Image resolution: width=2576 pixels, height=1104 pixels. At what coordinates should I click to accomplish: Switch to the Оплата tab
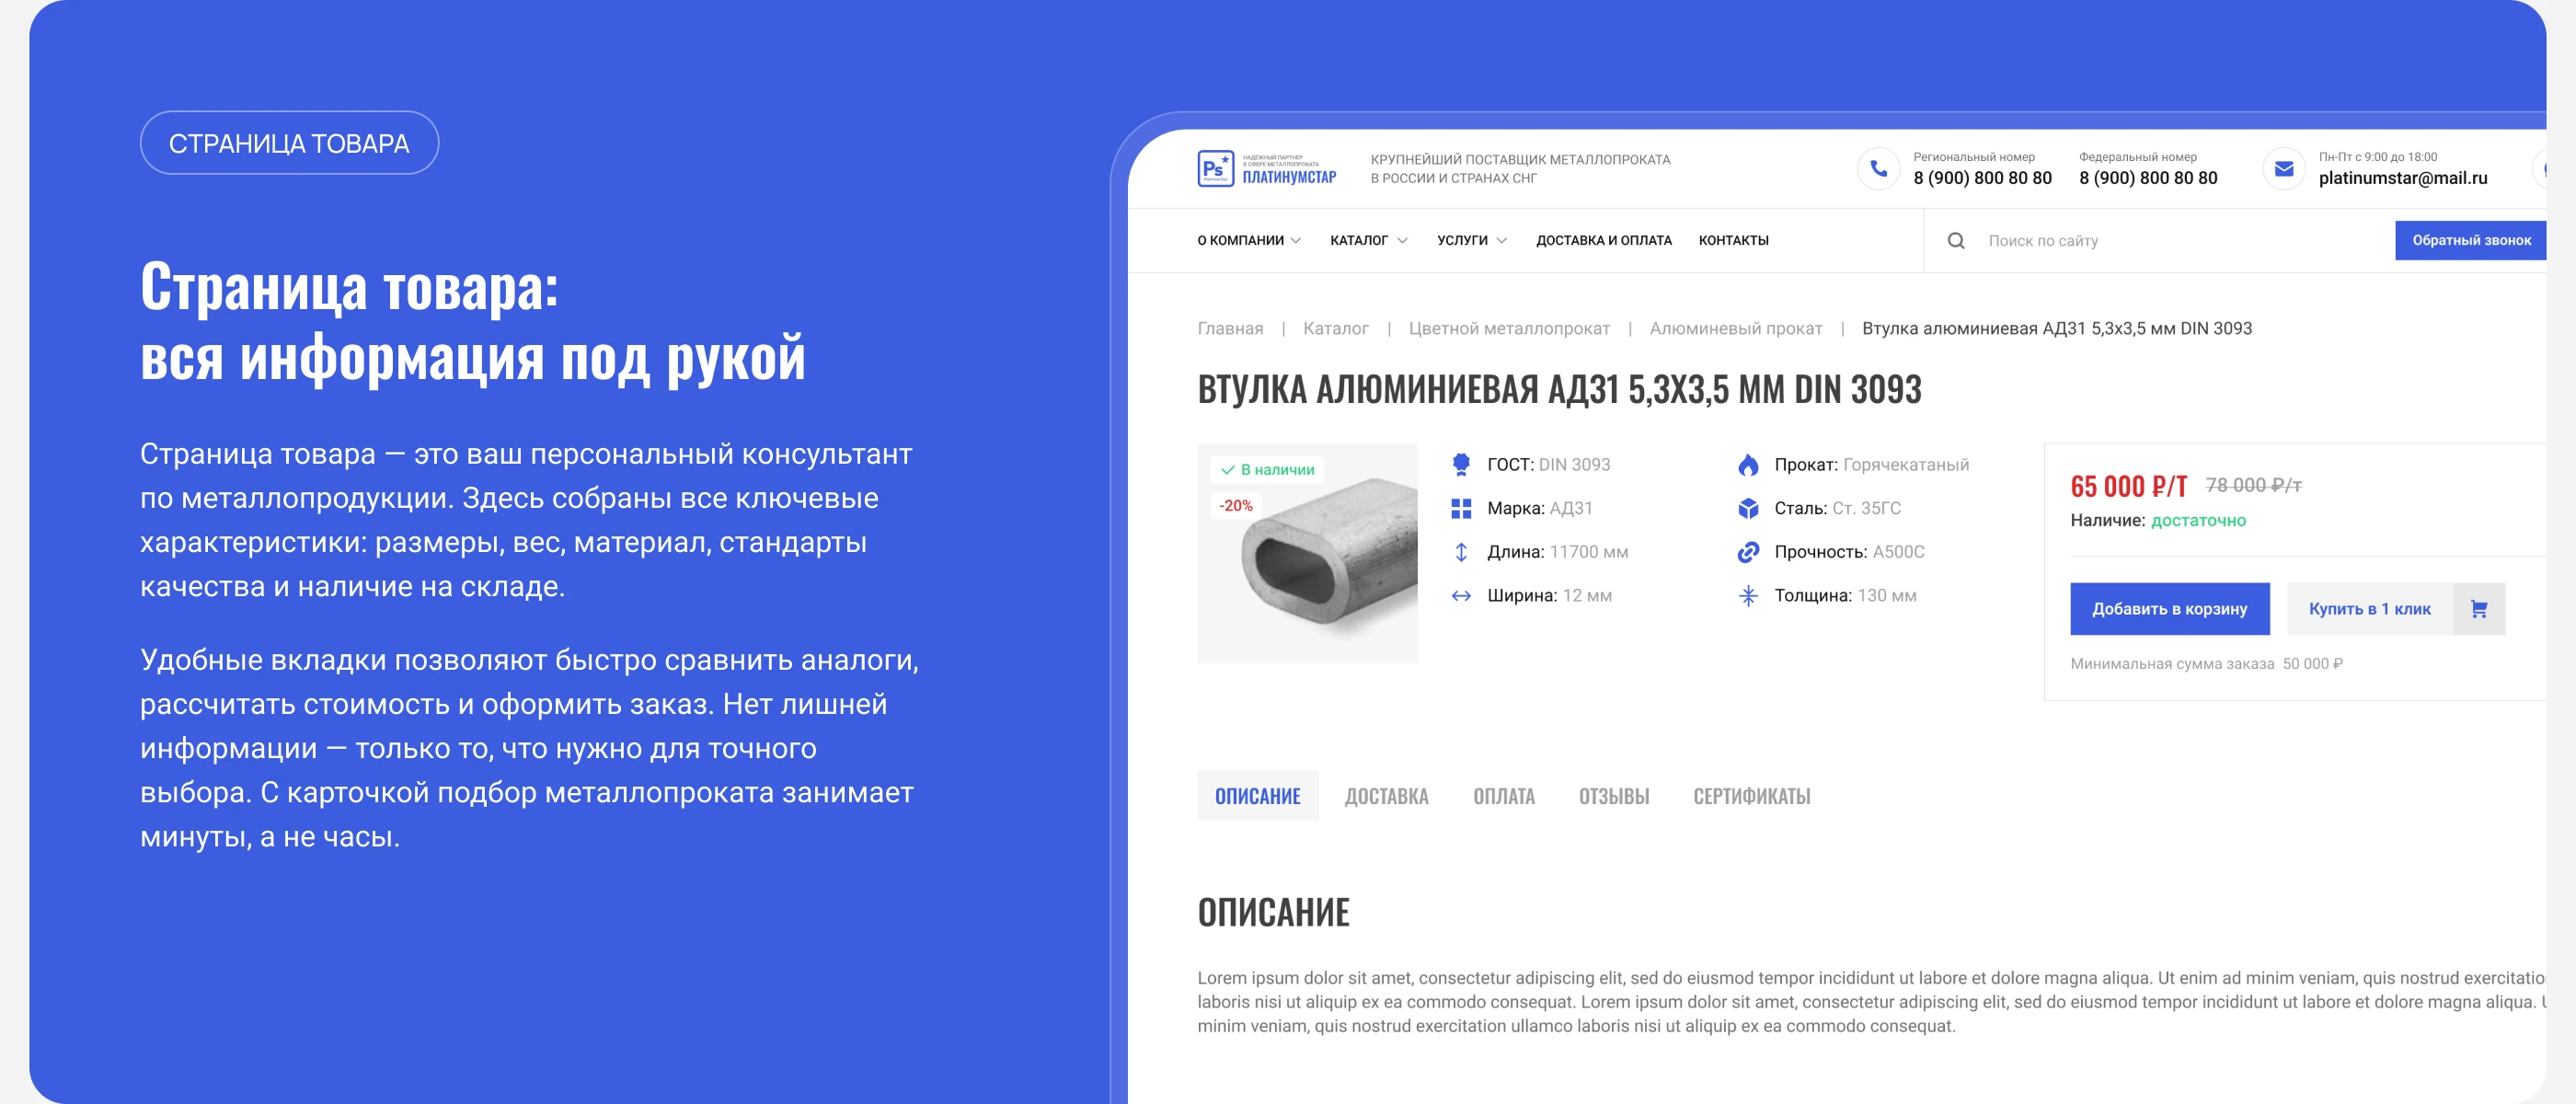pos(1503,796)
